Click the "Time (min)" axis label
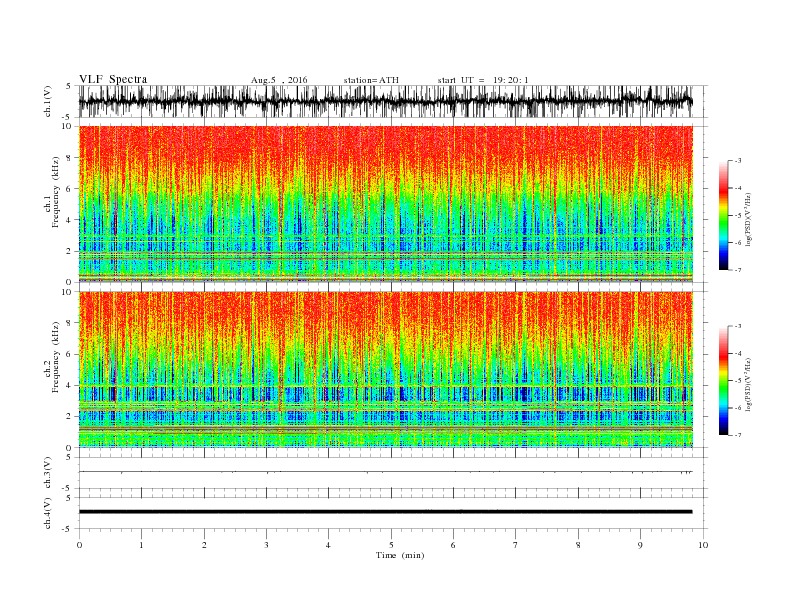 400,555
